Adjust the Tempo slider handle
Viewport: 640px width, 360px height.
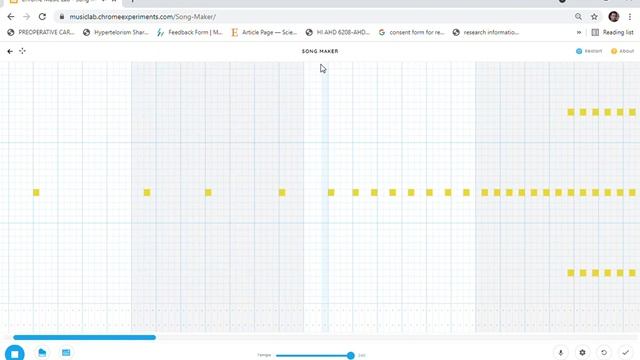(x=351, y=356)
